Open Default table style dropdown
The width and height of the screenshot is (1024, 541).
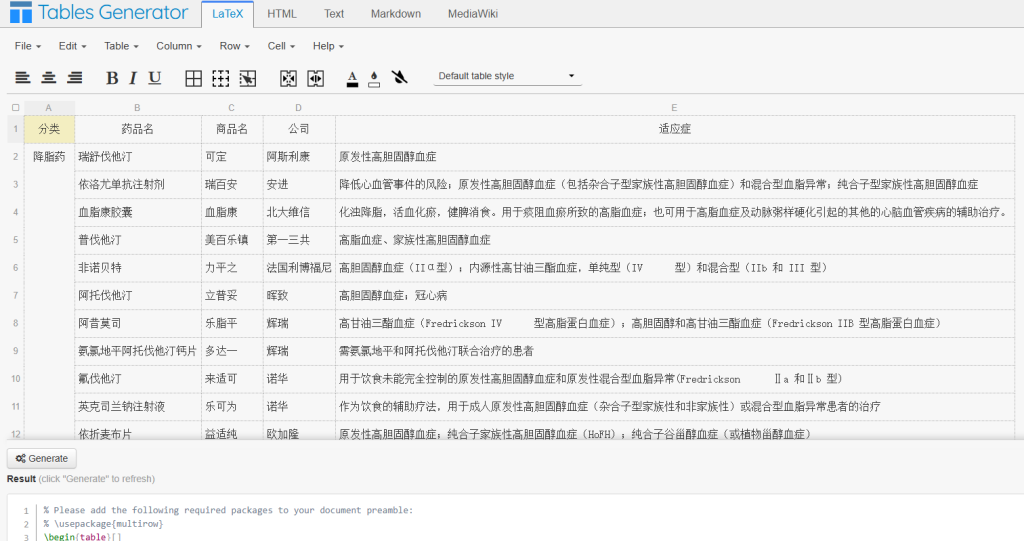[507, 76]
